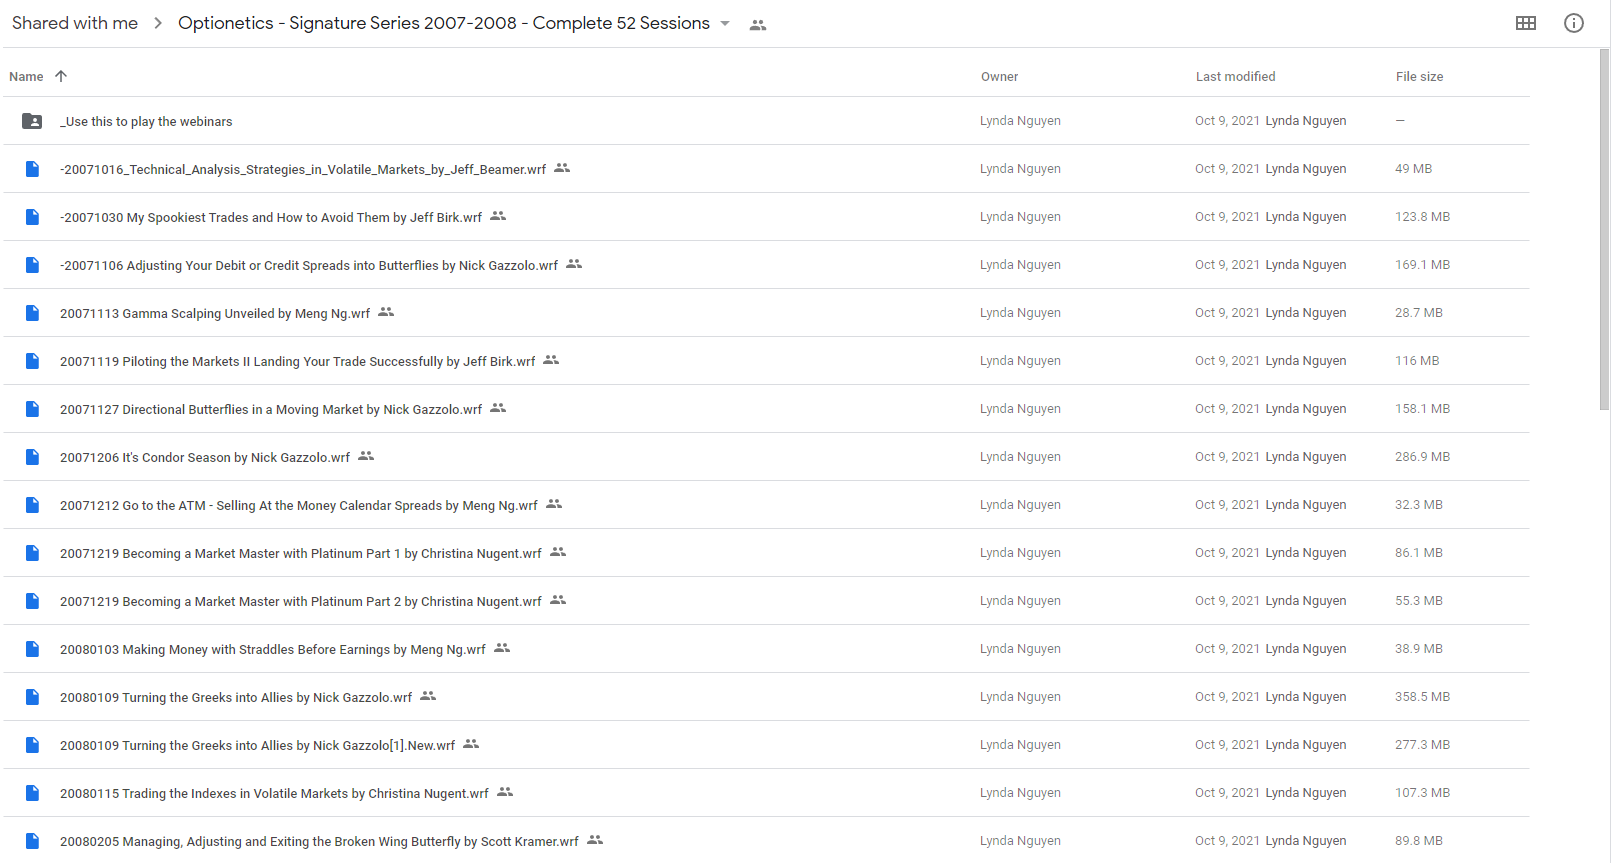Click file icon for Adjusting Your Debit or Credit Spreads

(x=32, y=265)
